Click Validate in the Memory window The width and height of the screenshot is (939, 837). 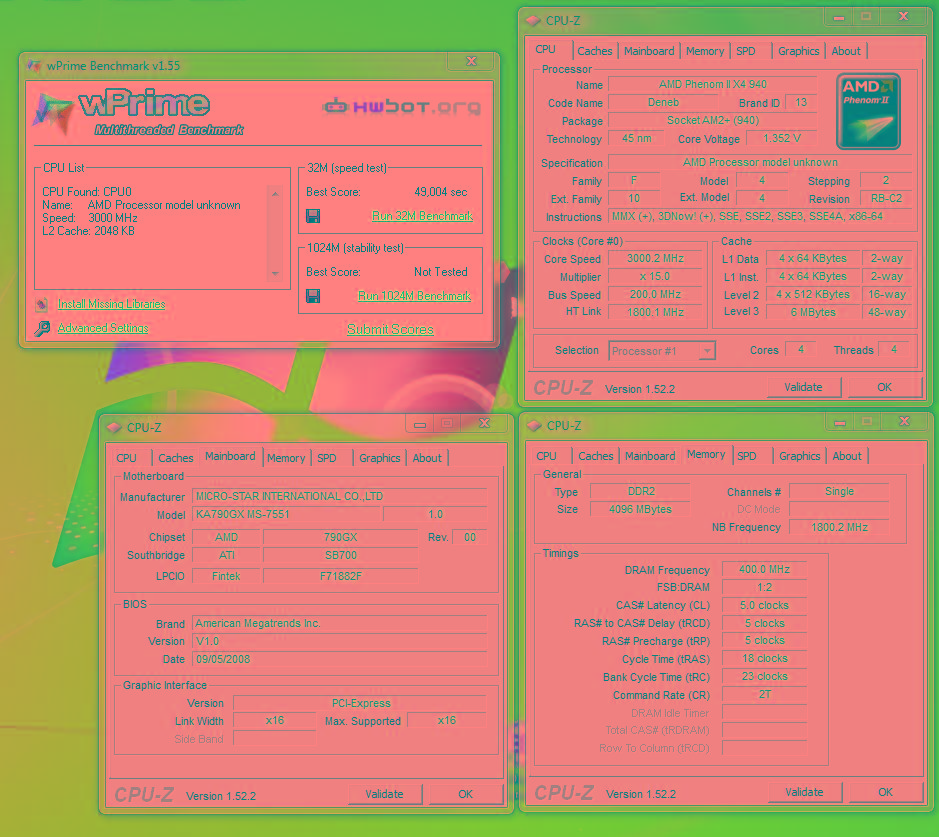pyautogui.click(x=804, y=793)
